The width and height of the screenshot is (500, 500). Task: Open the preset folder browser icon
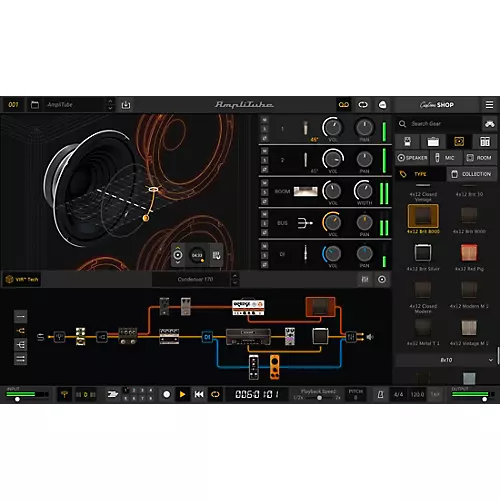tap(35, 105)
